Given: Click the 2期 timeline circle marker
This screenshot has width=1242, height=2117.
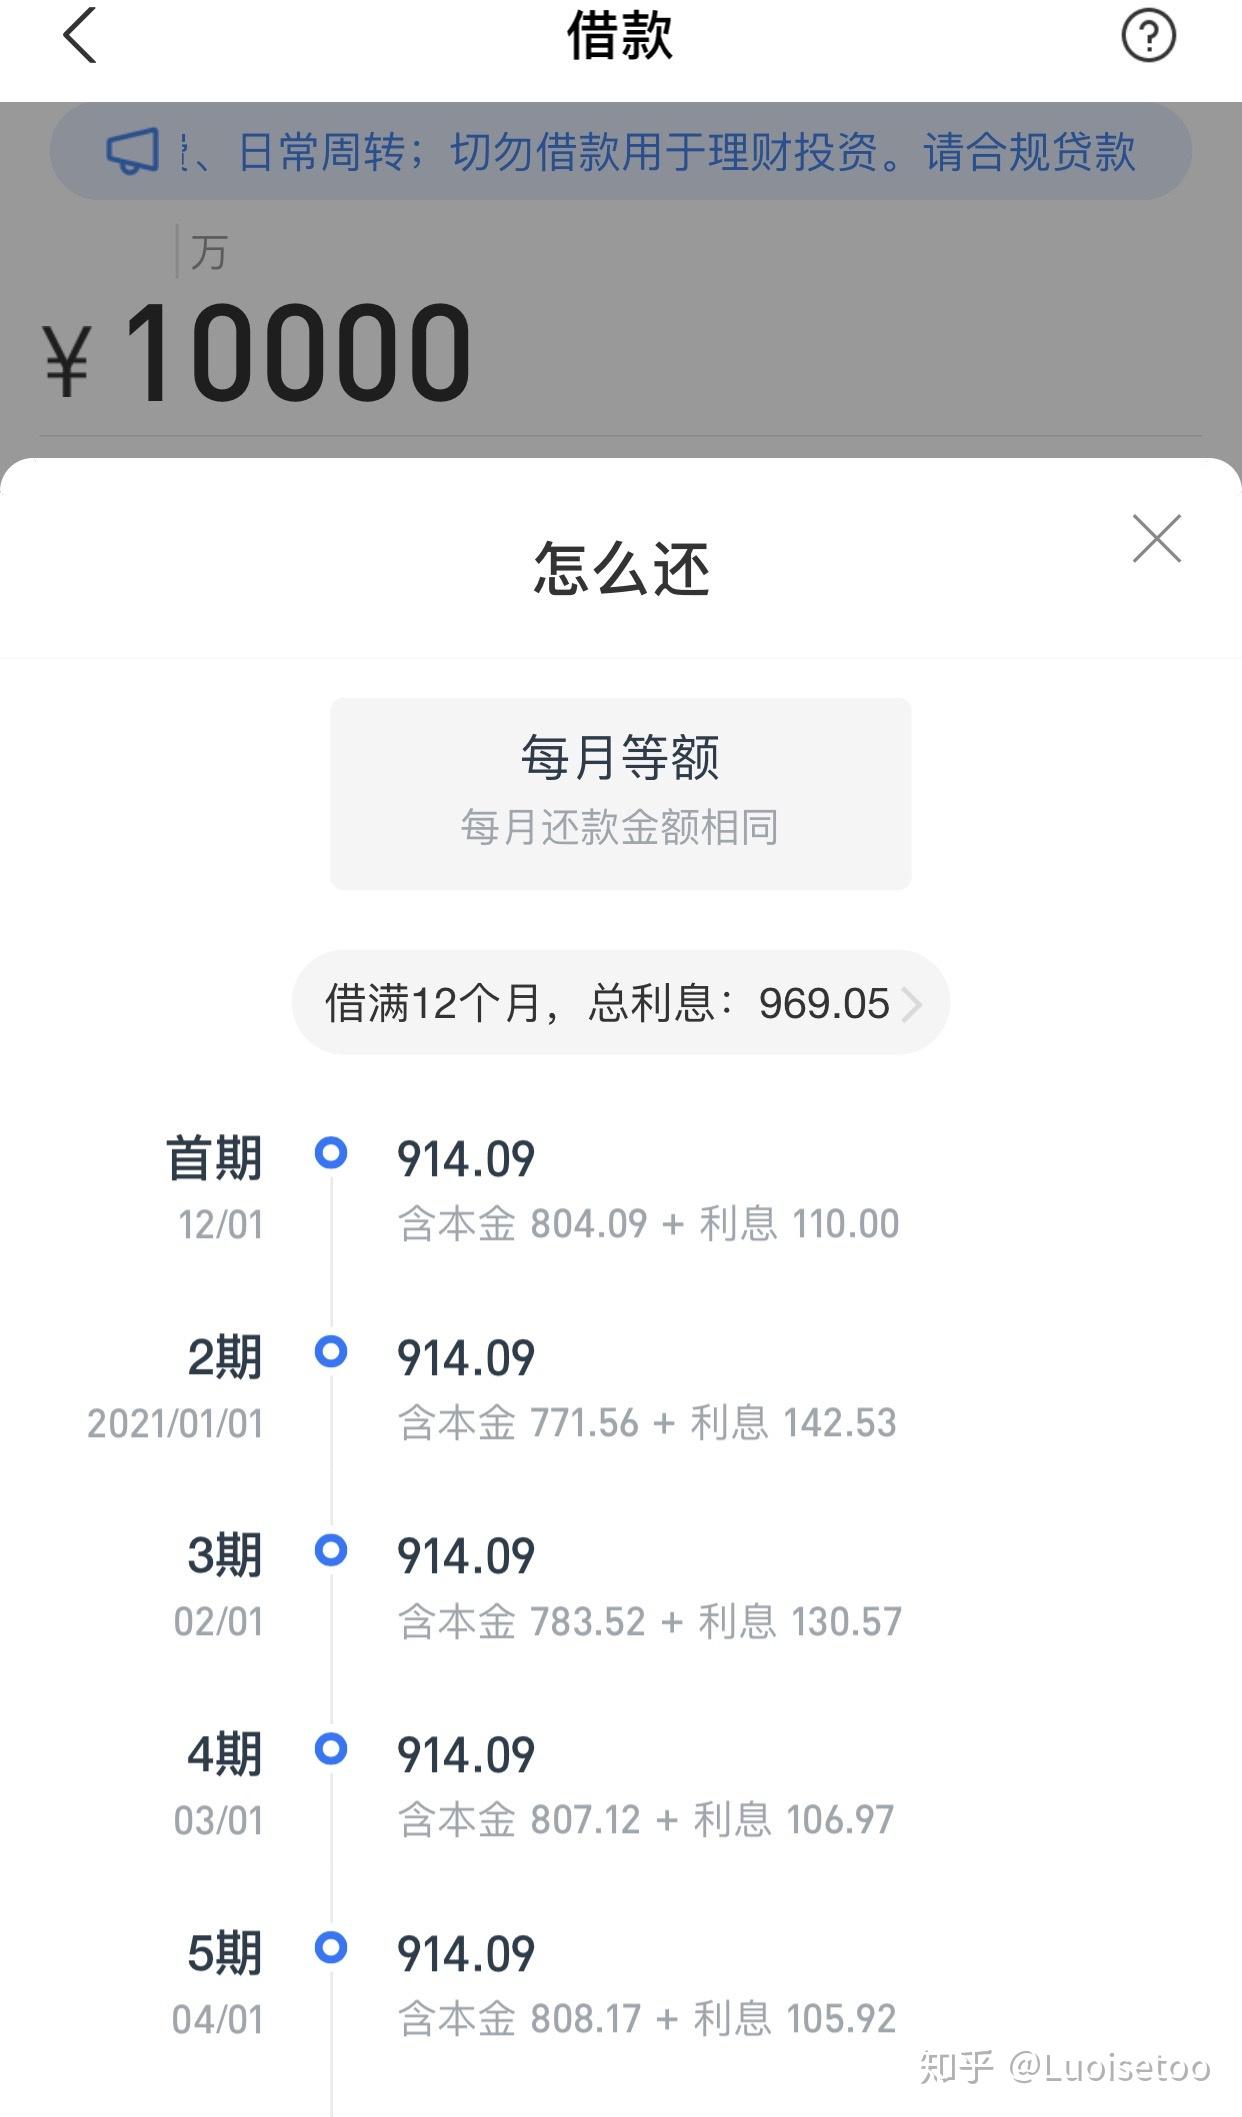Looking at the screenshot, I should (331, 1352).
